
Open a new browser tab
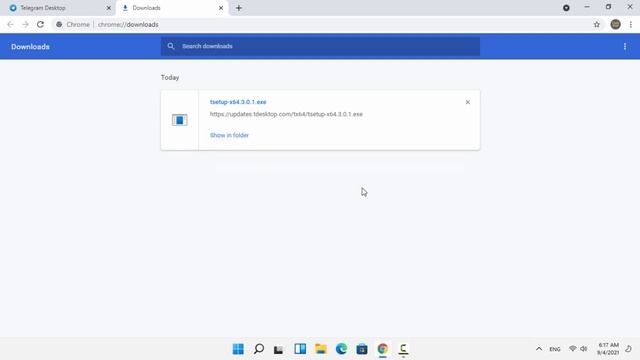pyautogui.click(x=239, y=8)
